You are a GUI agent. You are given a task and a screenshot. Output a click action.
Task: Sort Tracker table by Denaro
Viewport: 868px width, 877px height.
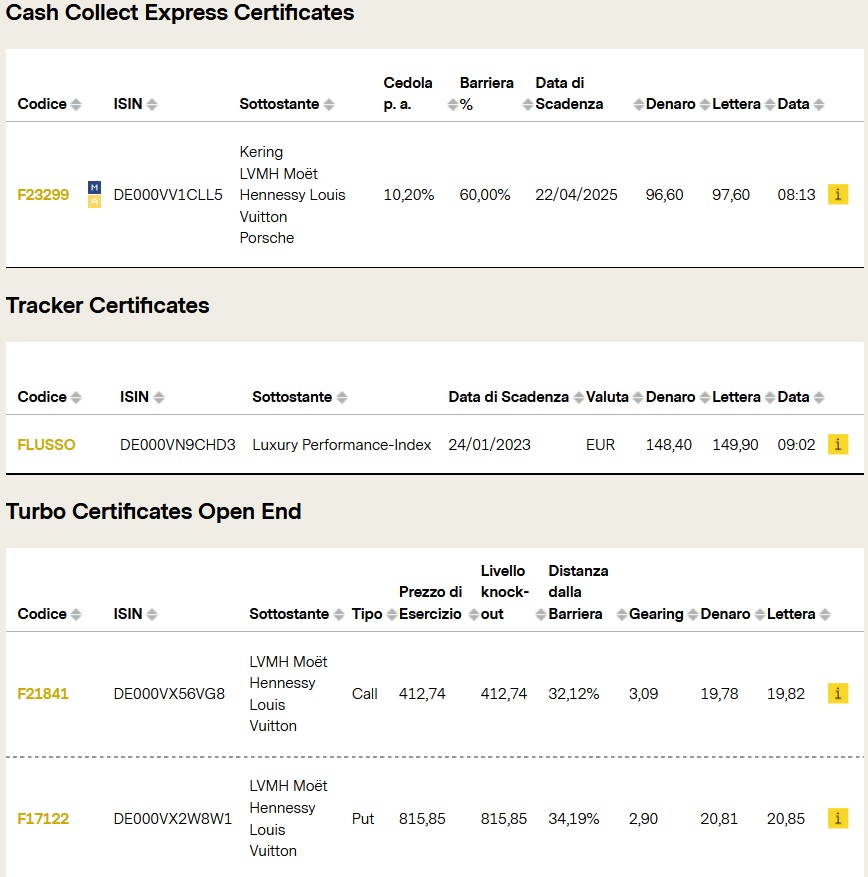pos(705,398)
